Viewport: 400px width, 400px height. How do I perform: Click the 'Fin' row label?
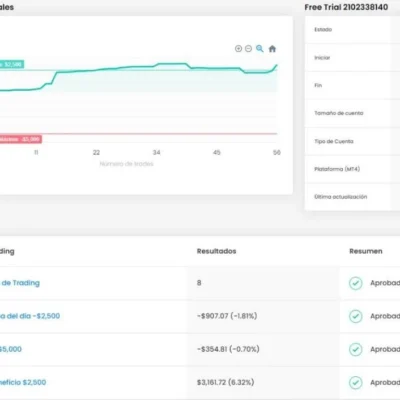tap(318, 85)
